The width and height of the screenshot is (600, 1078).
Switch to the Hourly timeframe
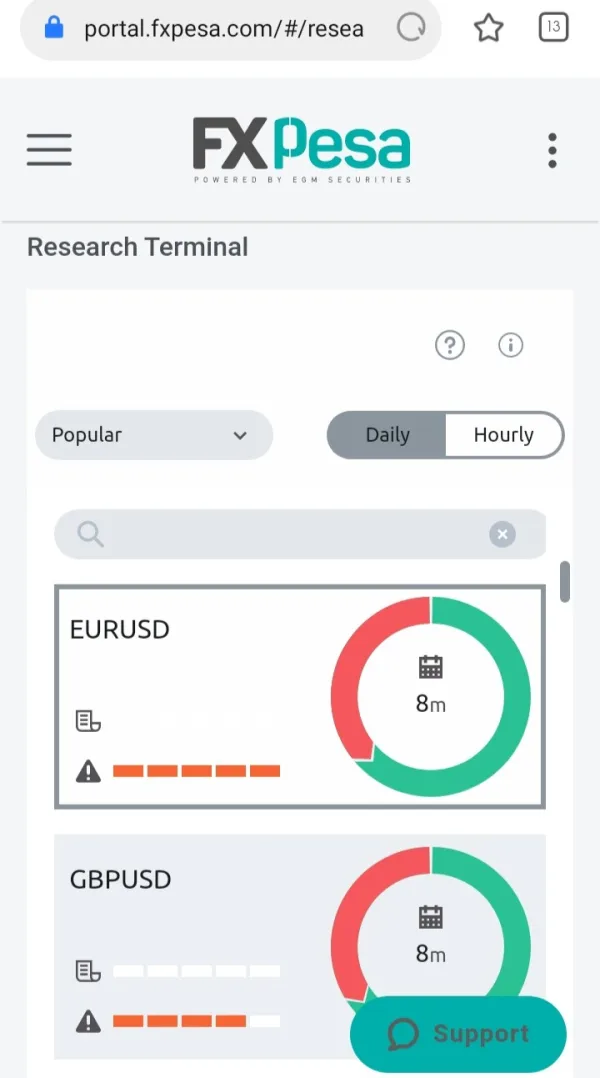coord(503,435)
